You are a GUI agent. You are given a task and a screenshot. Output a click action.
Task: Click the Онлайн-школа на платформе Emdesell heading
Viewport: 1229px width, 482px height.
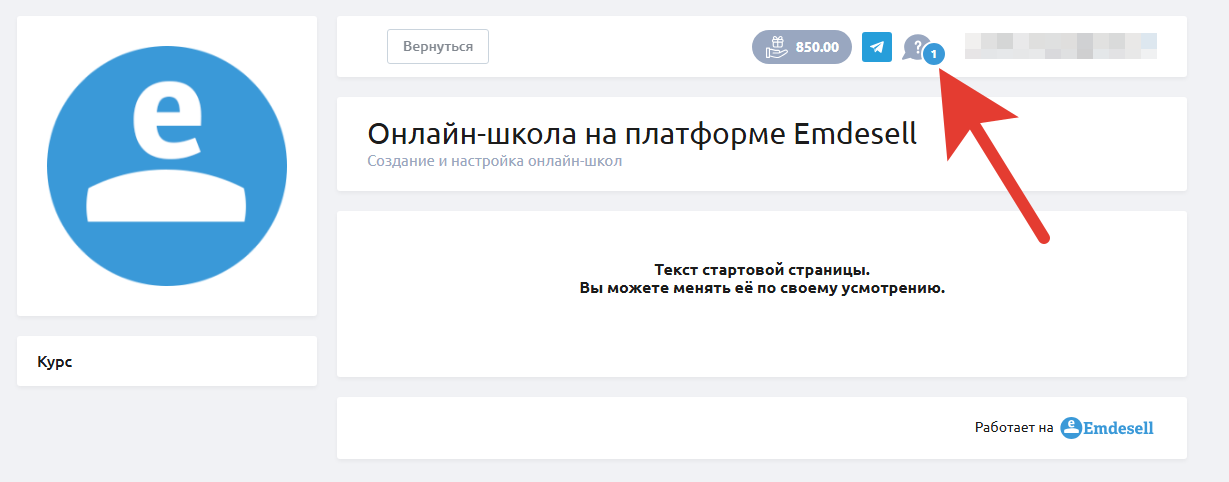[641, 134]
